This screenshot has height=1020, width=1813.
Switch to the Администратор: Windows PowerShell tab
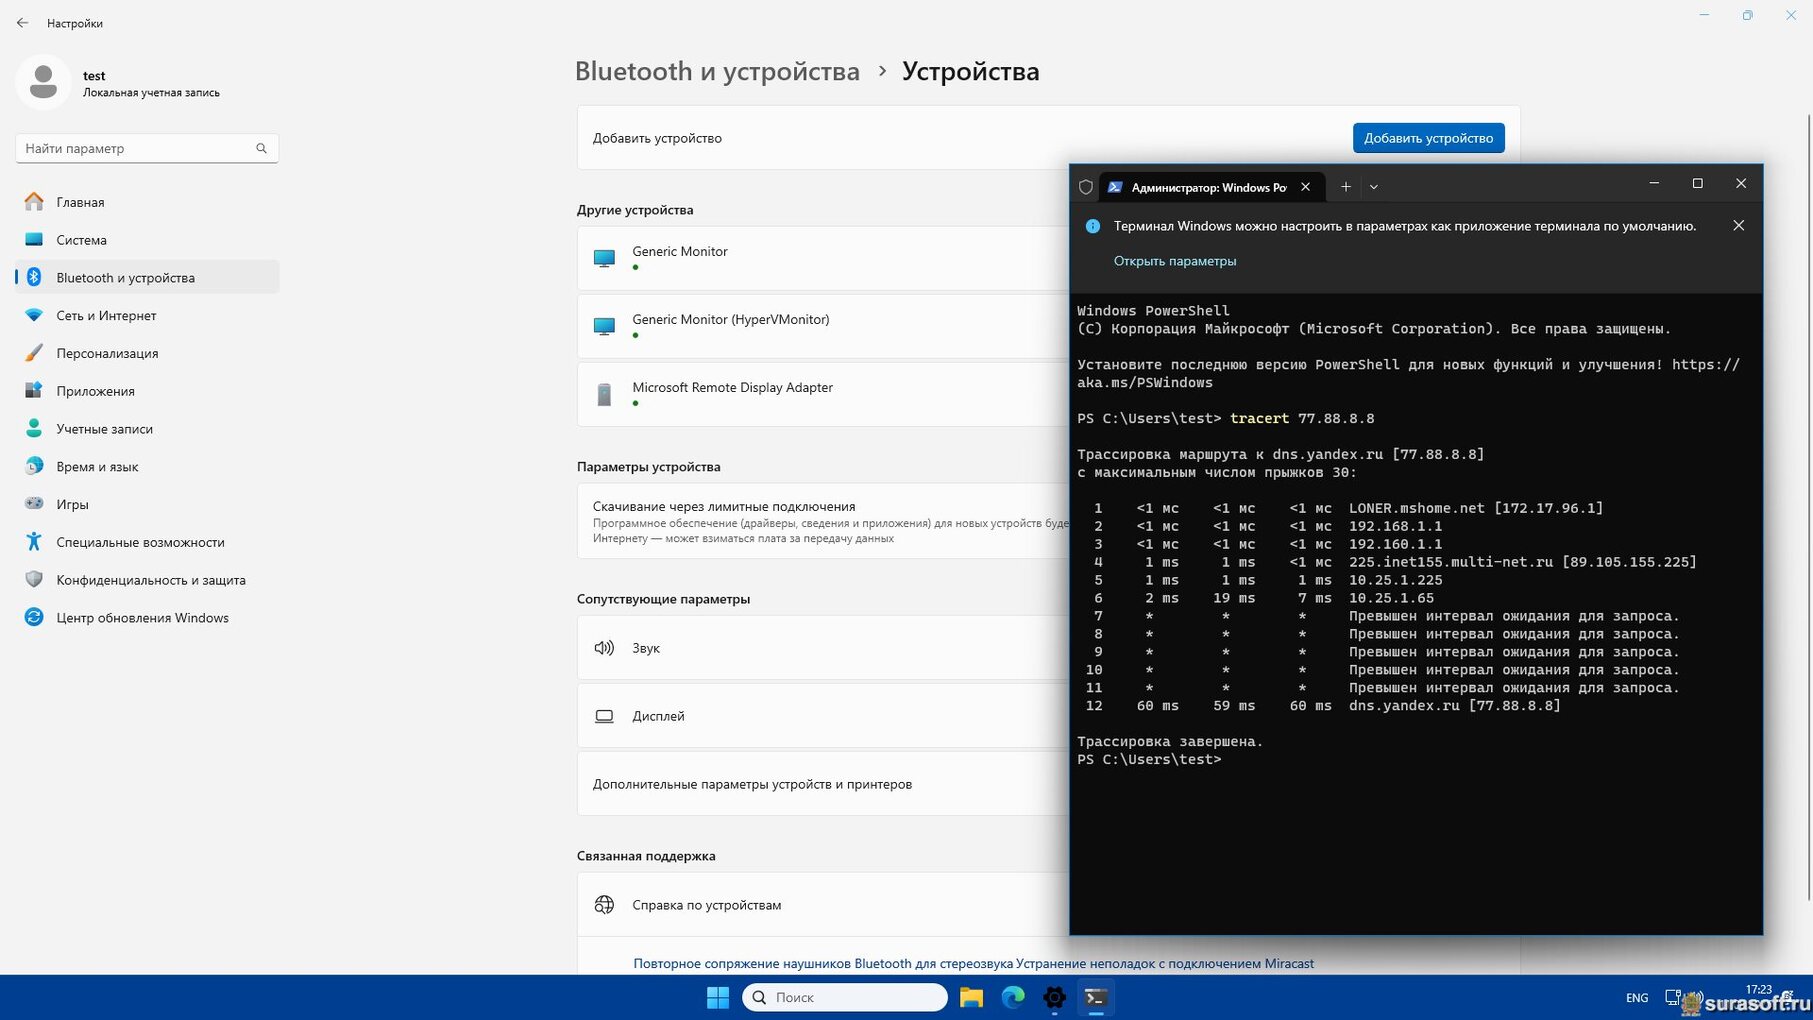(1206, 187)
